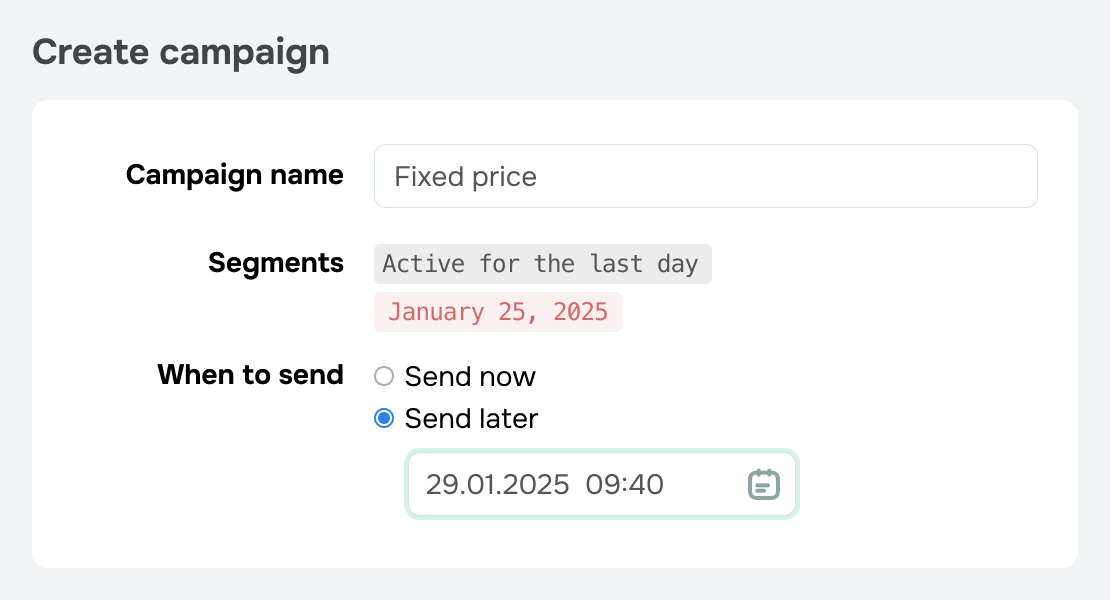Click the When to send label
This screenshot has width=1110, height=600.
pyautogui.click(x=250, y=374)
